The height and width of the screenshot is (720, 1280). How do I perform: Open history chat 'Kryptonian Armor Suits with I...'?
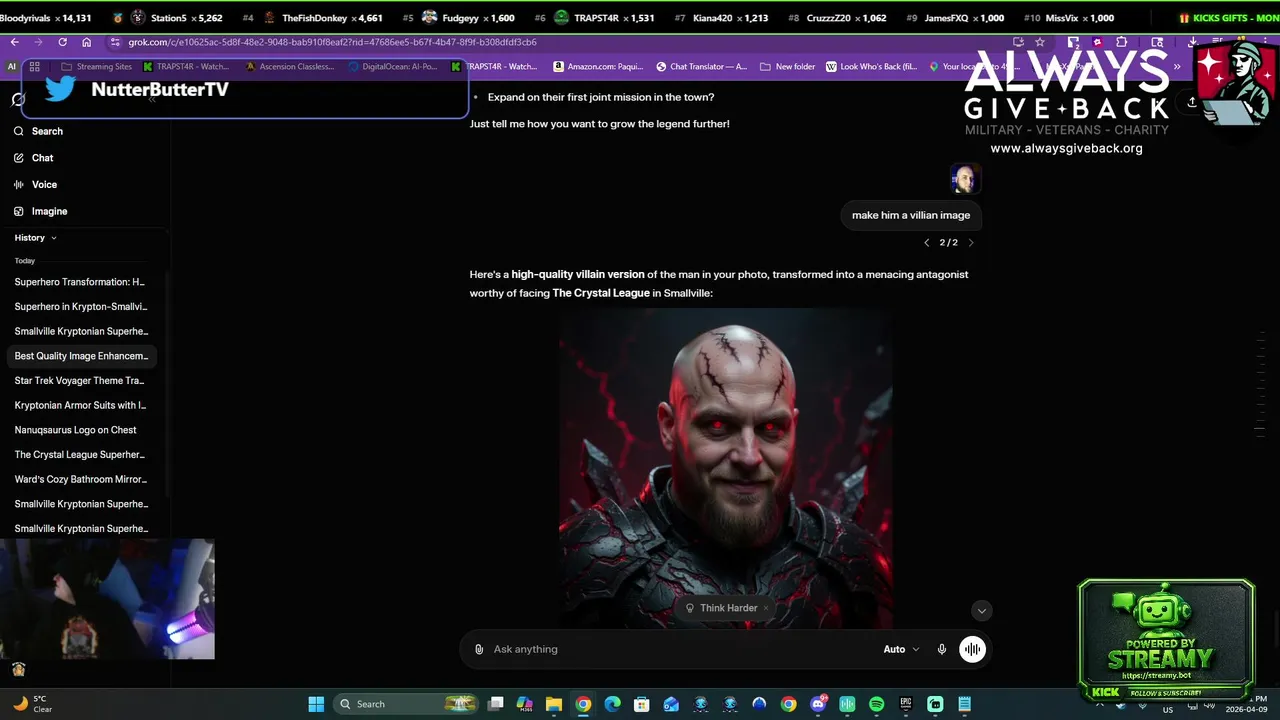click(80, 405)
